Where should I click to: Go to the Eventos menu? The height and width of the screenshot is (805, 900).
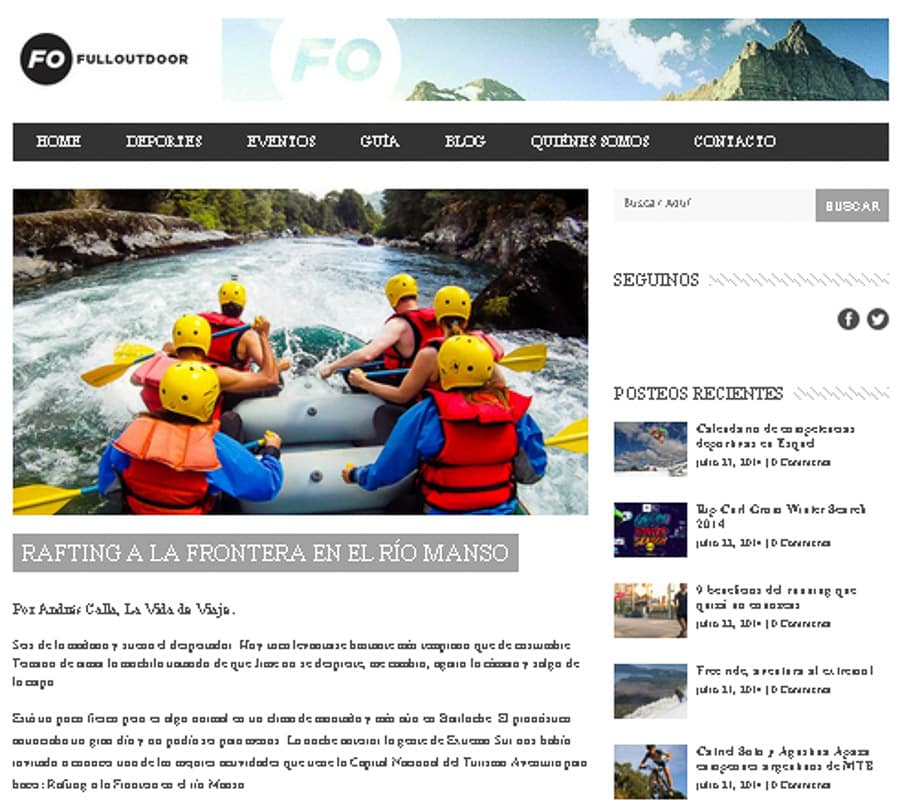click(x=281, y=141)
